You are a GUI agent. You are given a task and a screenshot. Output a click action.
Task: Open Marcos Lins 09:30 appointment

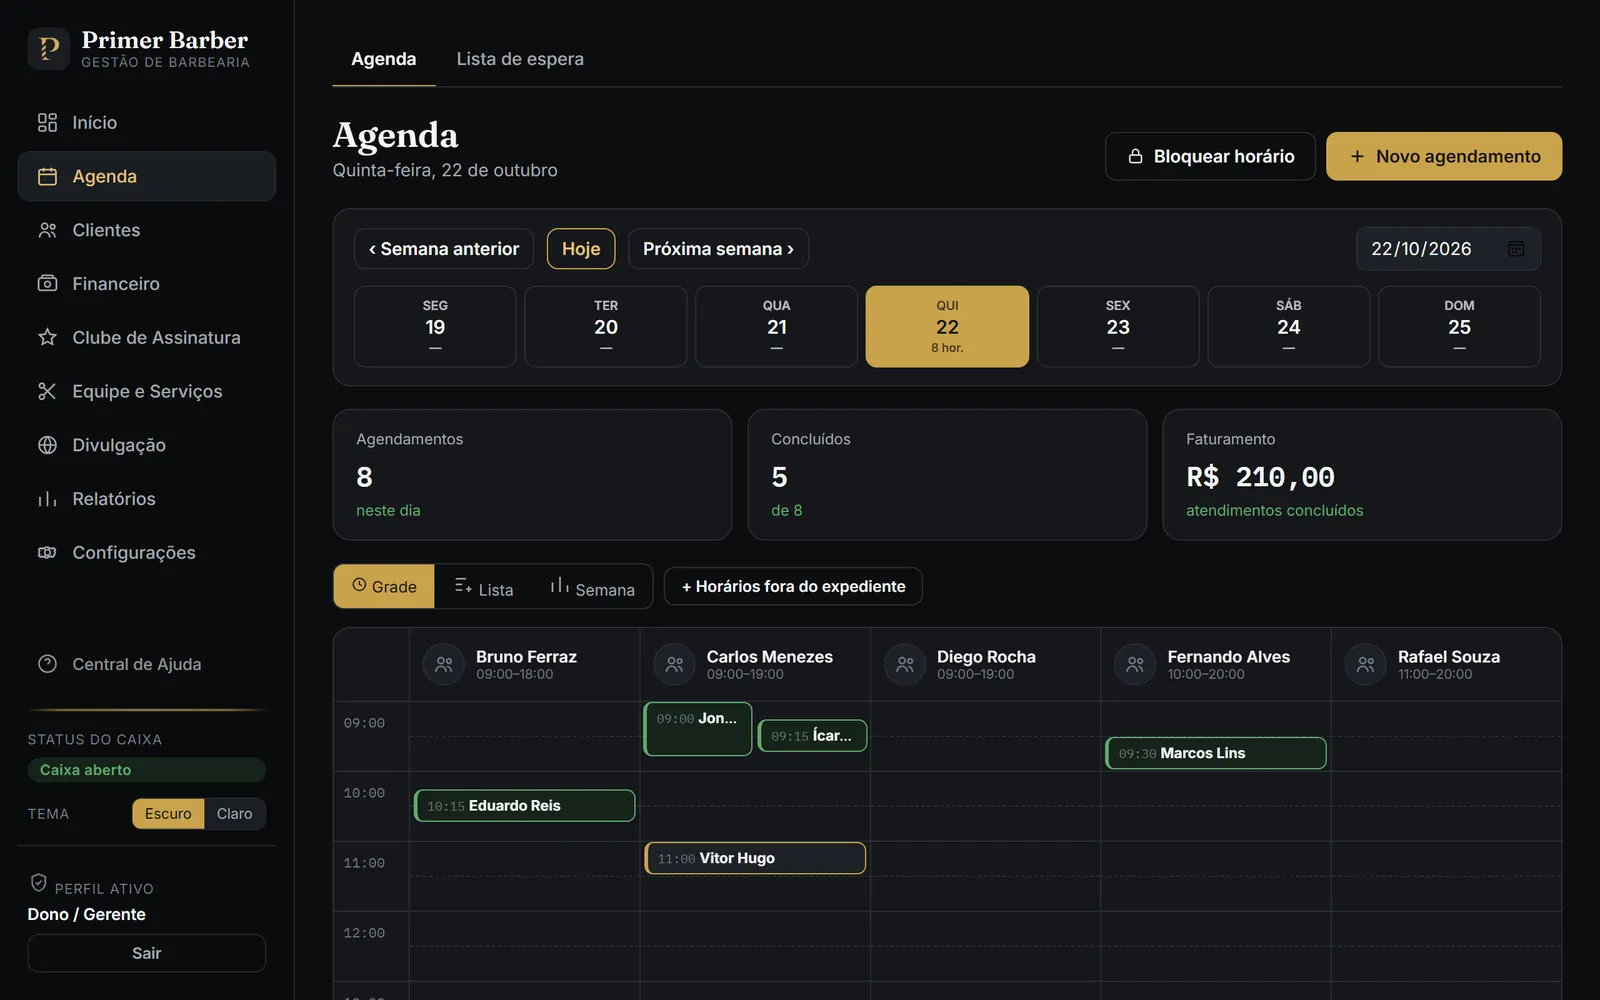click(1216, 753)
